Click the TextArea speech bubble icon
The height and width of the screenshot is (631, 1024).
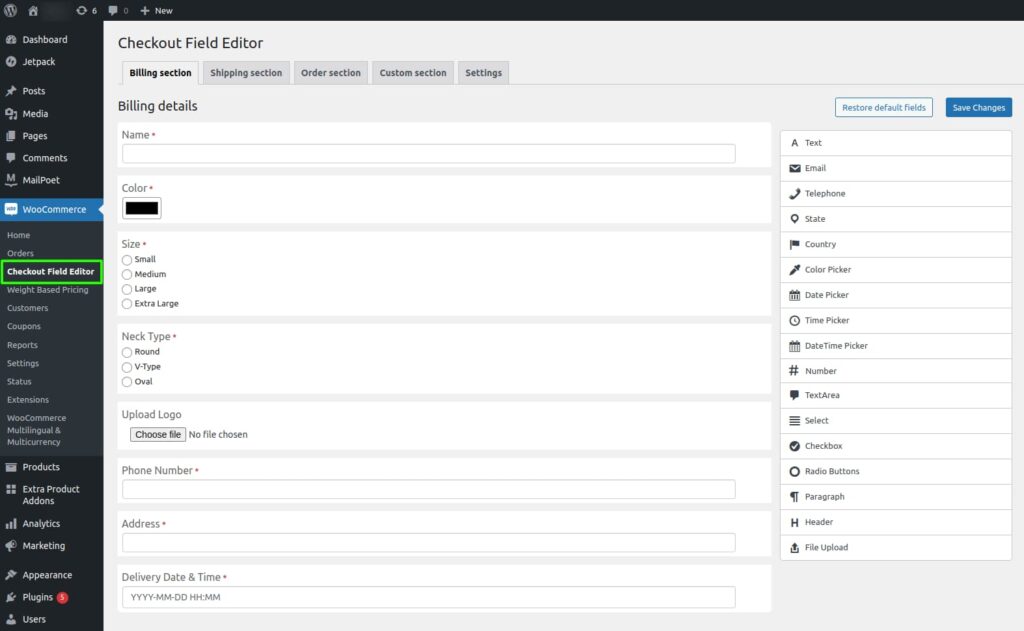pyautogui.click(x=794, y=395)
